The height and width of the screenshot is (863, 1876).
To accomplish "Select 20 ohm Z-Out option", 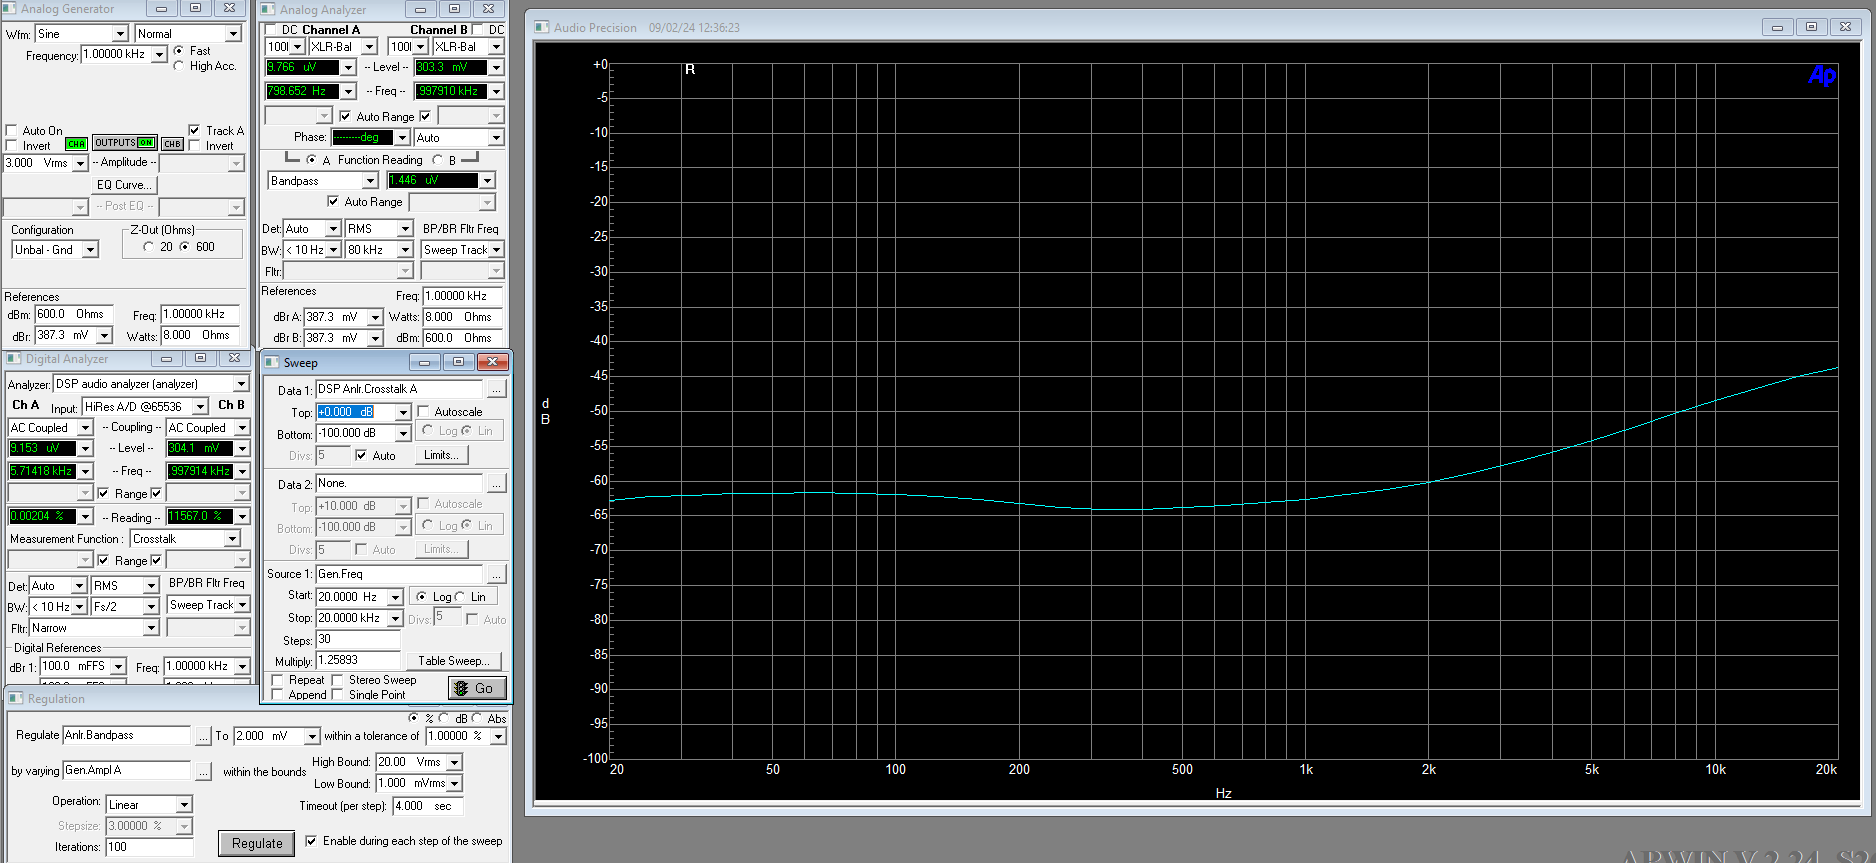I will pyautogui.click(x=149, y=247).
